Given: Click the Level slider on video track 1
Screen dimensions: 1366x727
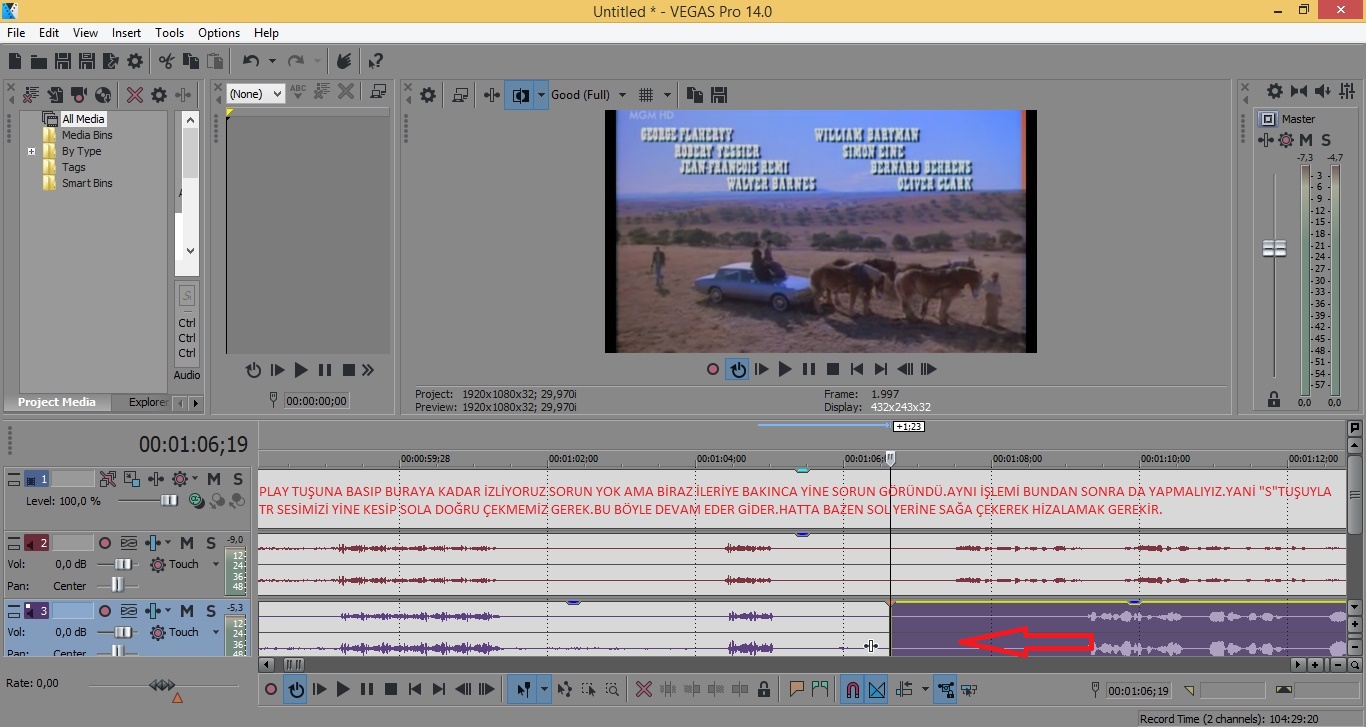Looking at the screenshot, I should tap(169, 501).
